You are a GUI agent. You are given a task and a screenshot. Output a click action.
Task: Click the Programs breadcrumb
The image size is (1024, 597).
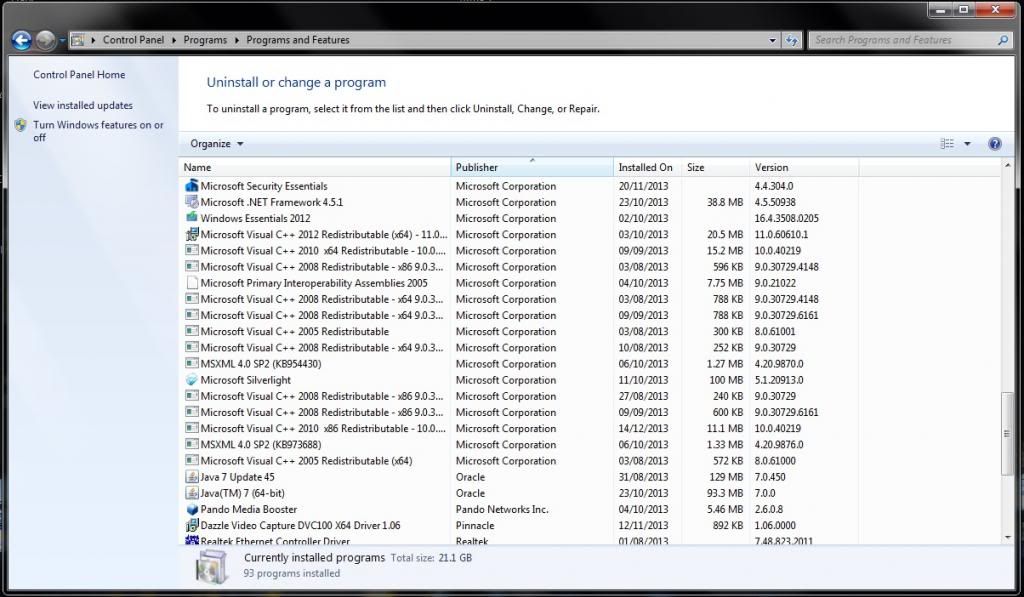click(x=205, y=40)
